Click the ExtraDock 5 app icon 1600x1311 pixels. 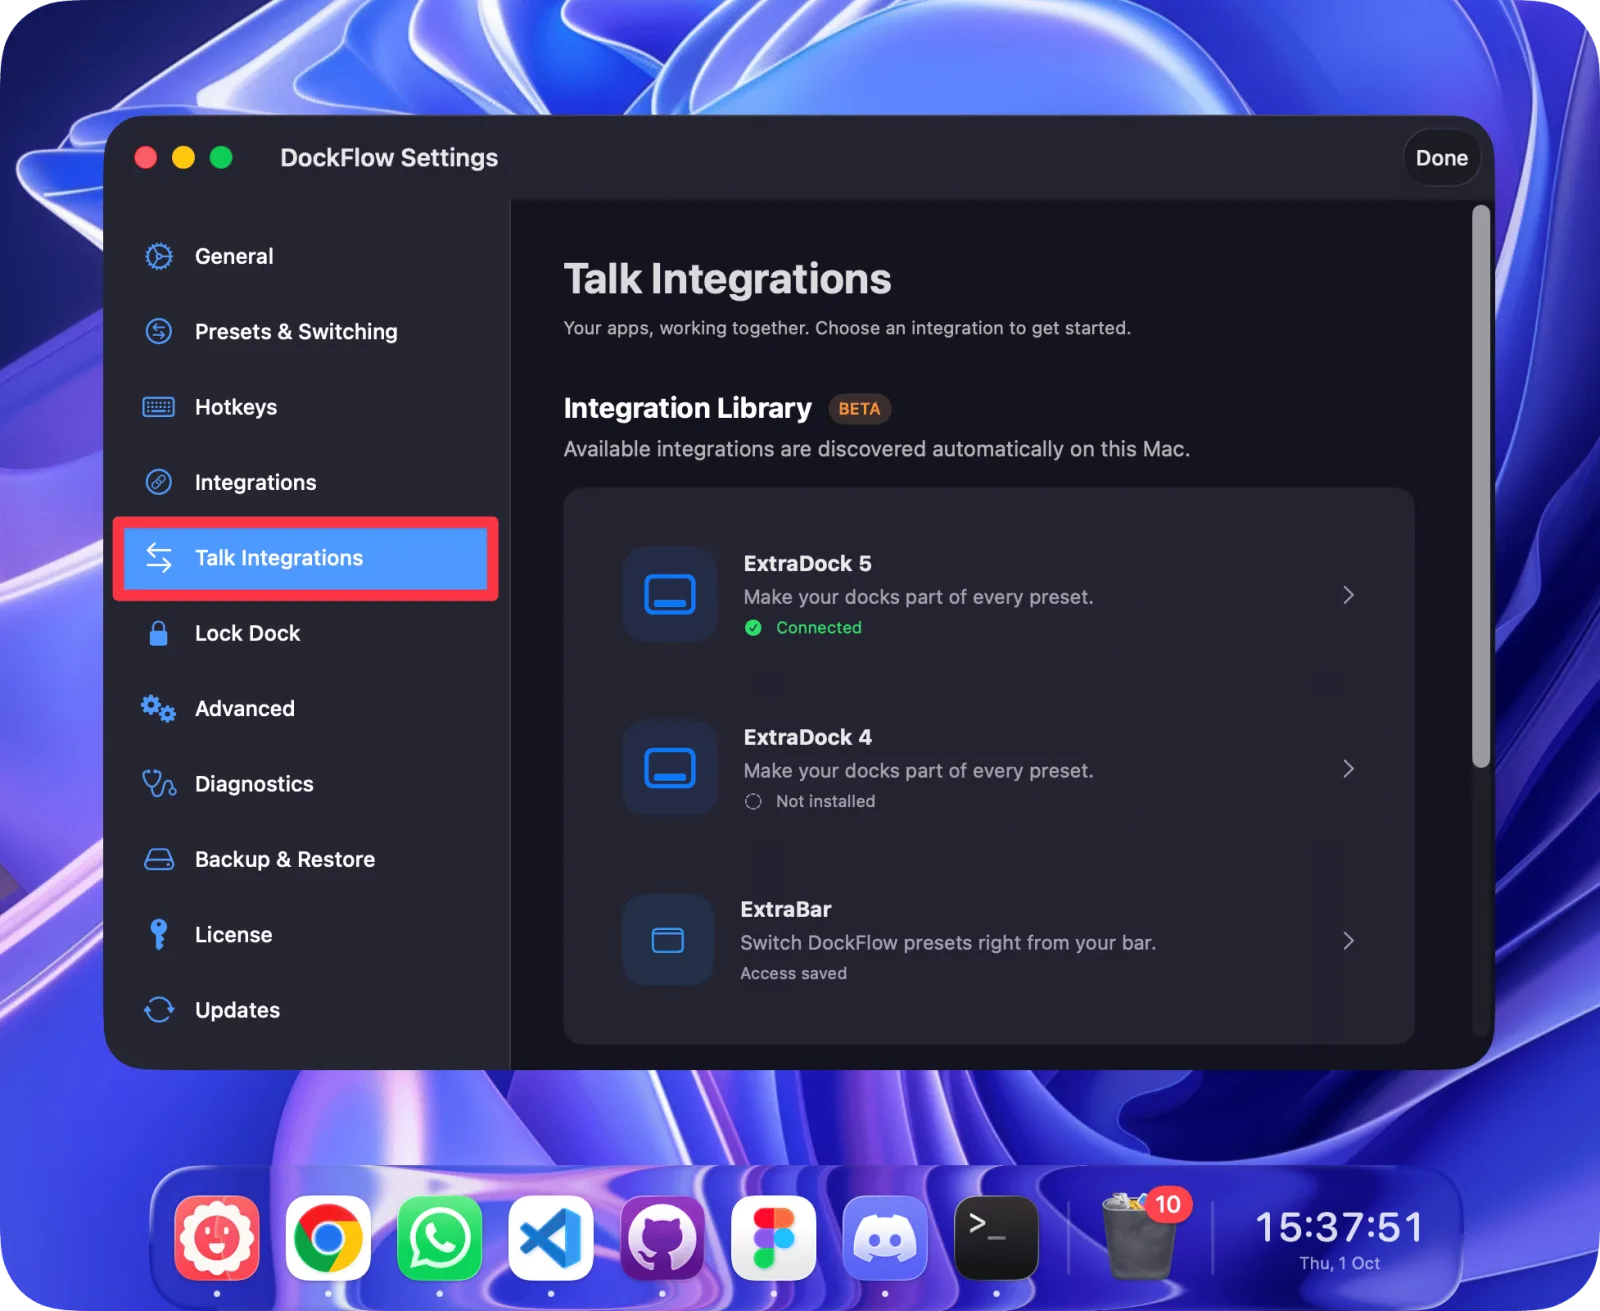click(670, 594)
